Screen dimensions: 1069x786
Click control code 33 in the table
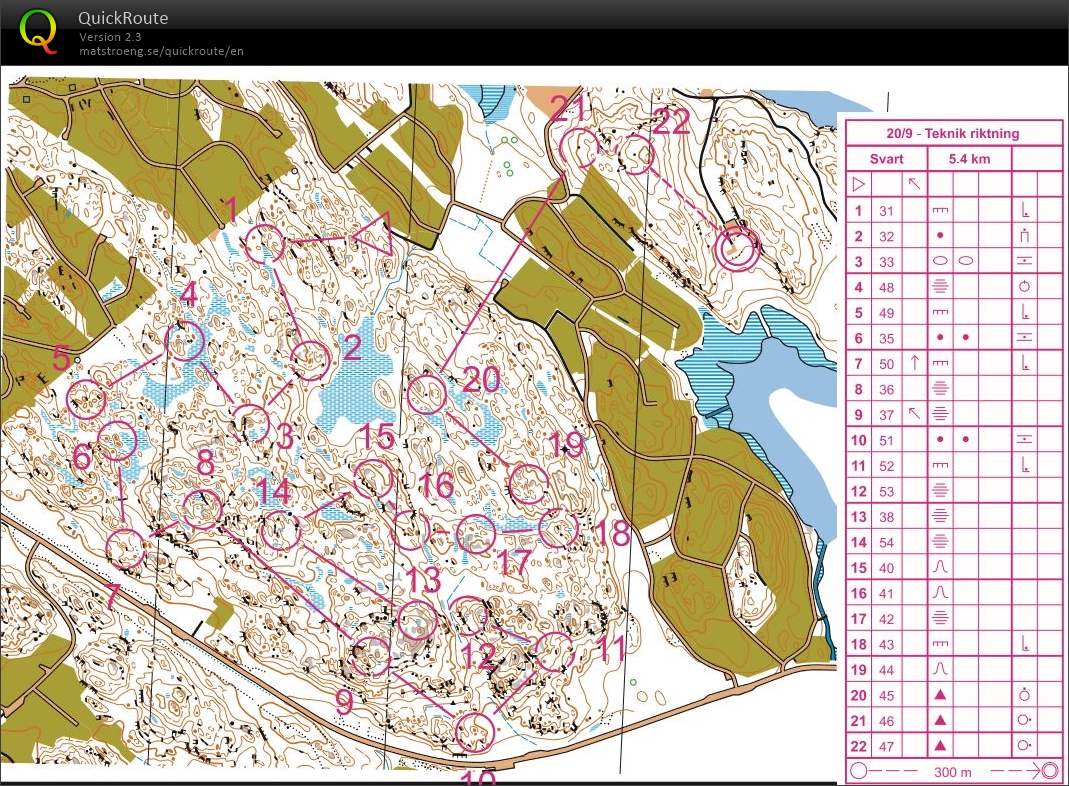(x=886, y=261)
